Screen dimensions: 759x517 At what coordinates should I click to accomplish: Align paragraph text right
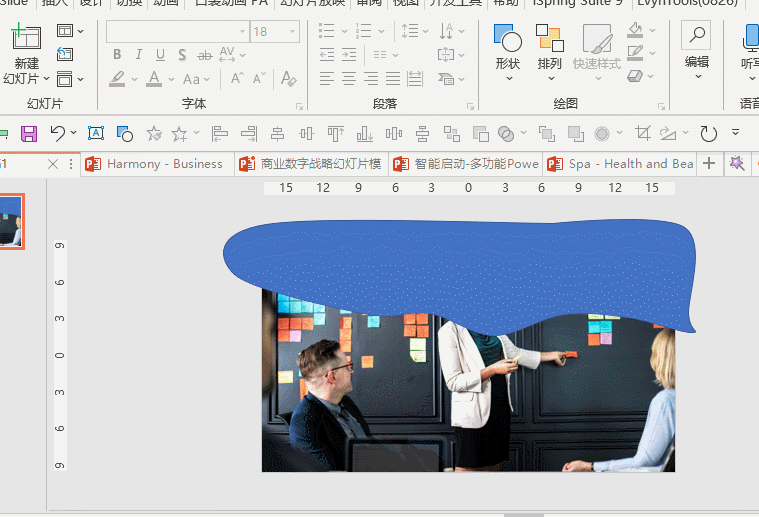[x=371, y=78]
